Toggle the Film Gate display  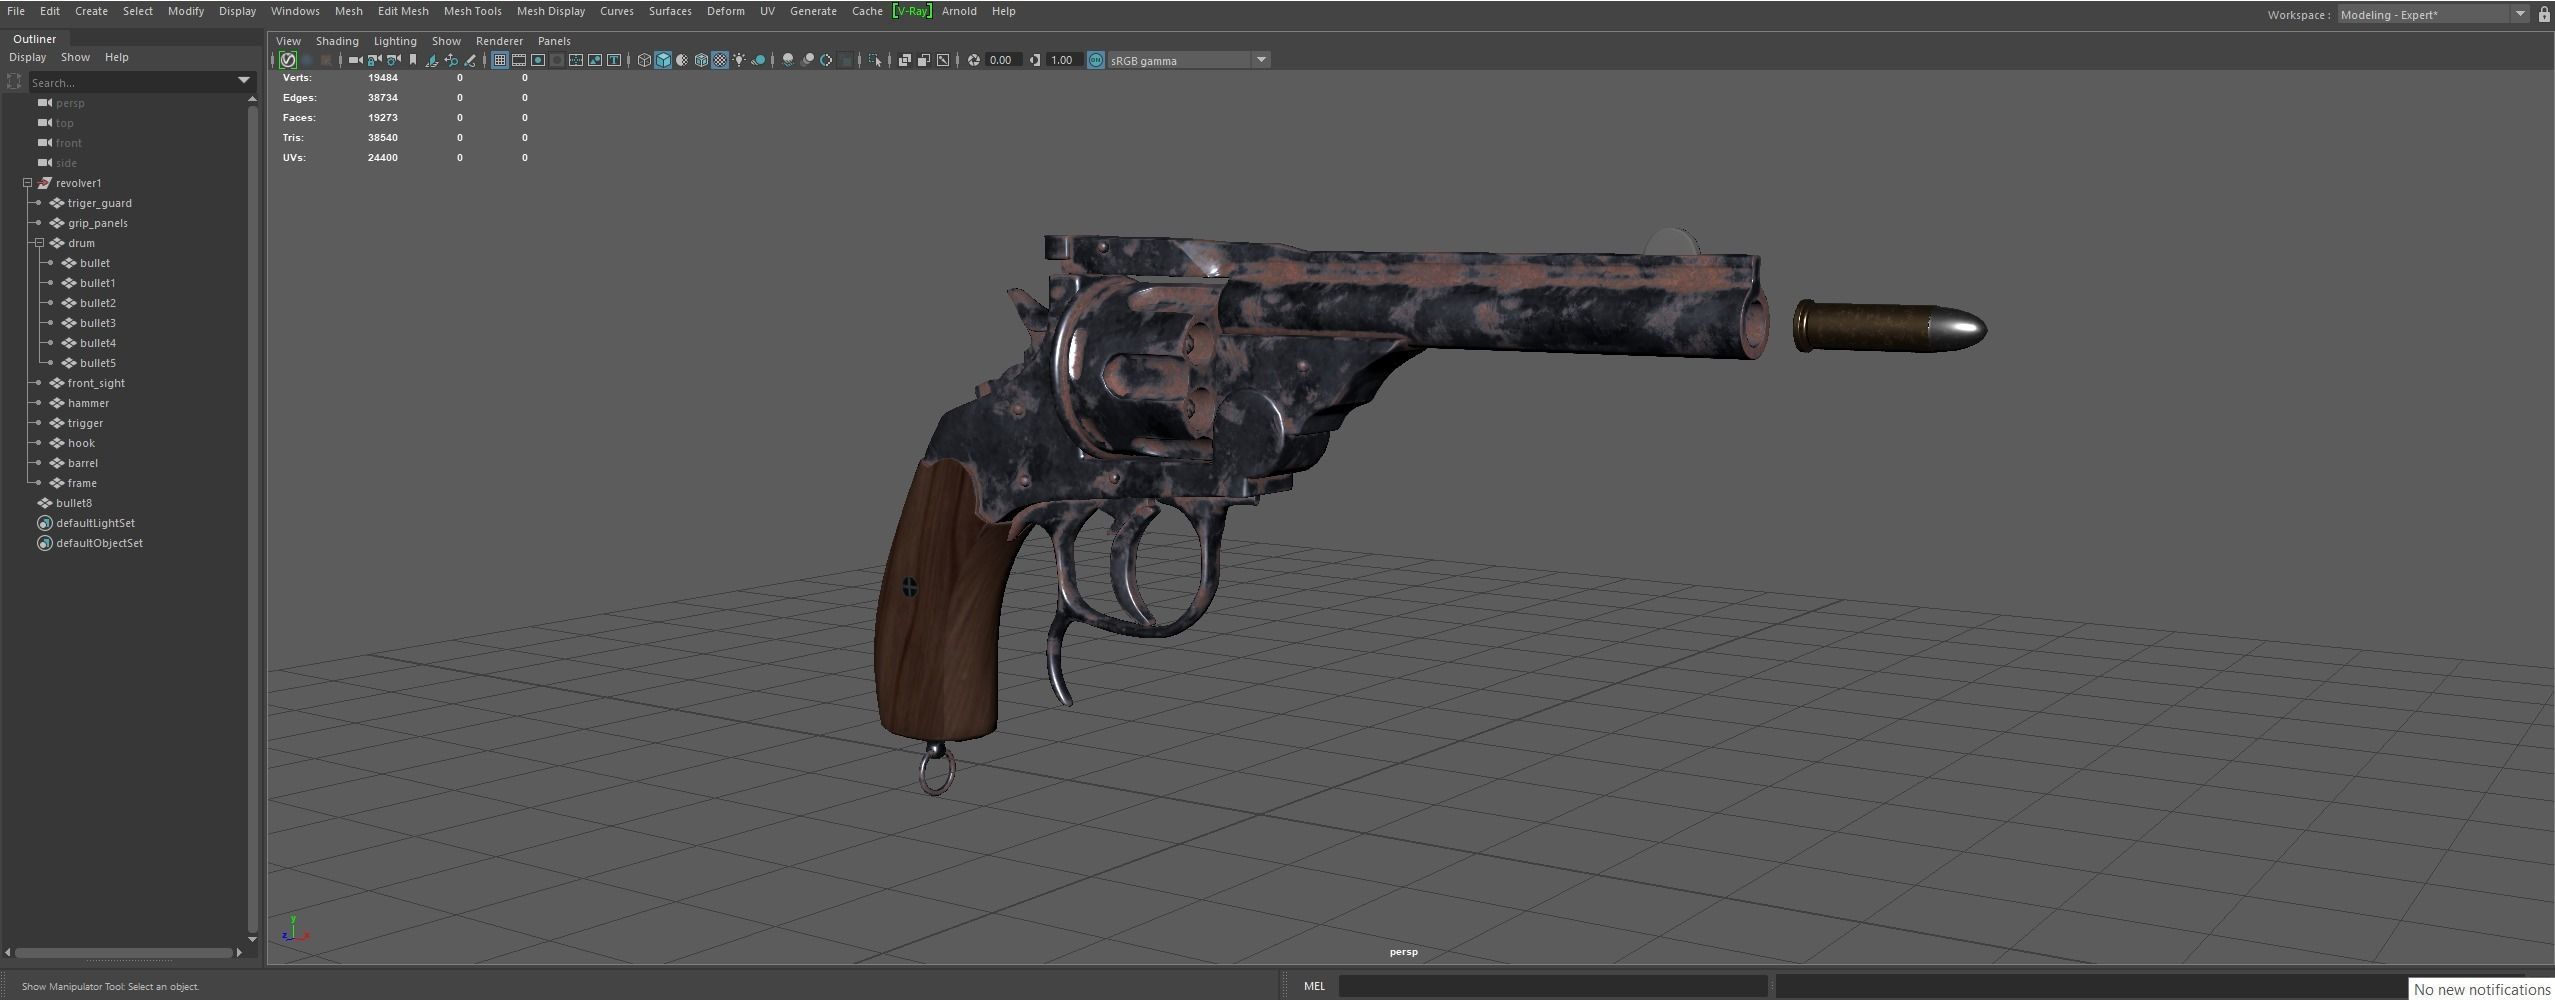519,60
